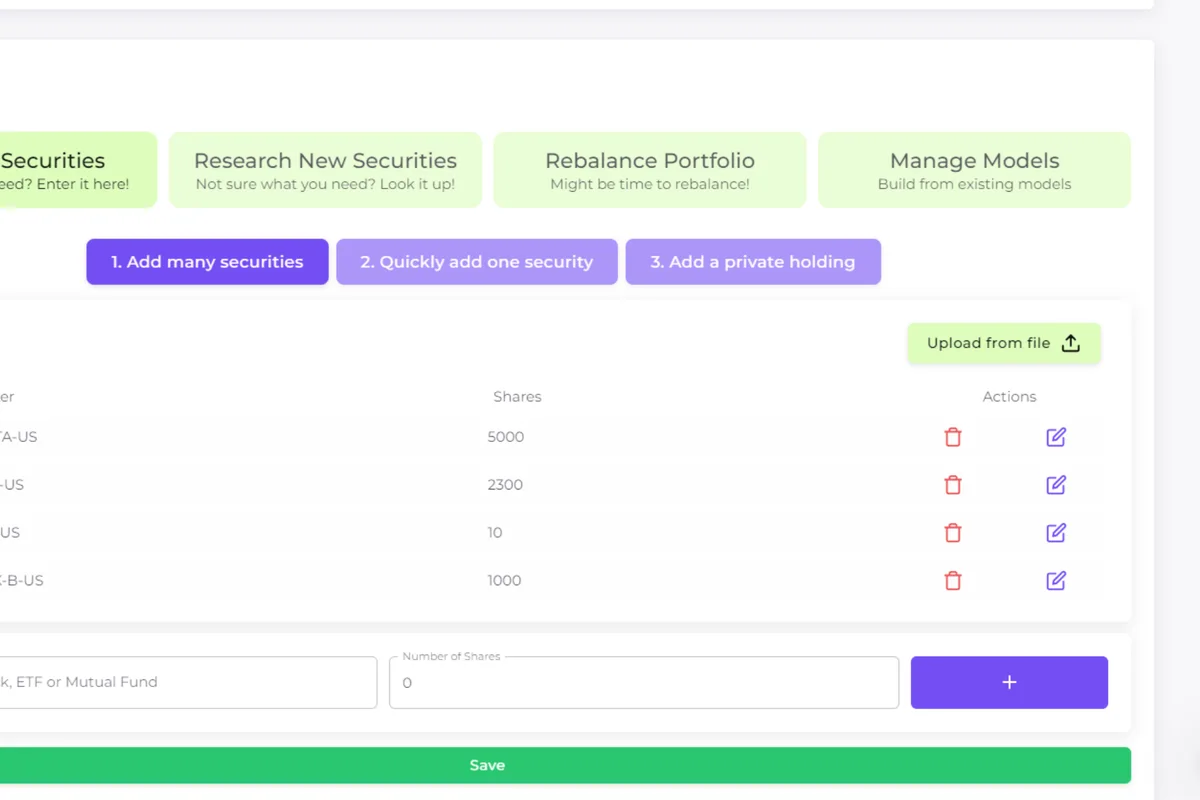Image resolution: width=1200 pixels, height=800 pixels.
Task: Delete the row with 5000 shares
Action: 953,437
